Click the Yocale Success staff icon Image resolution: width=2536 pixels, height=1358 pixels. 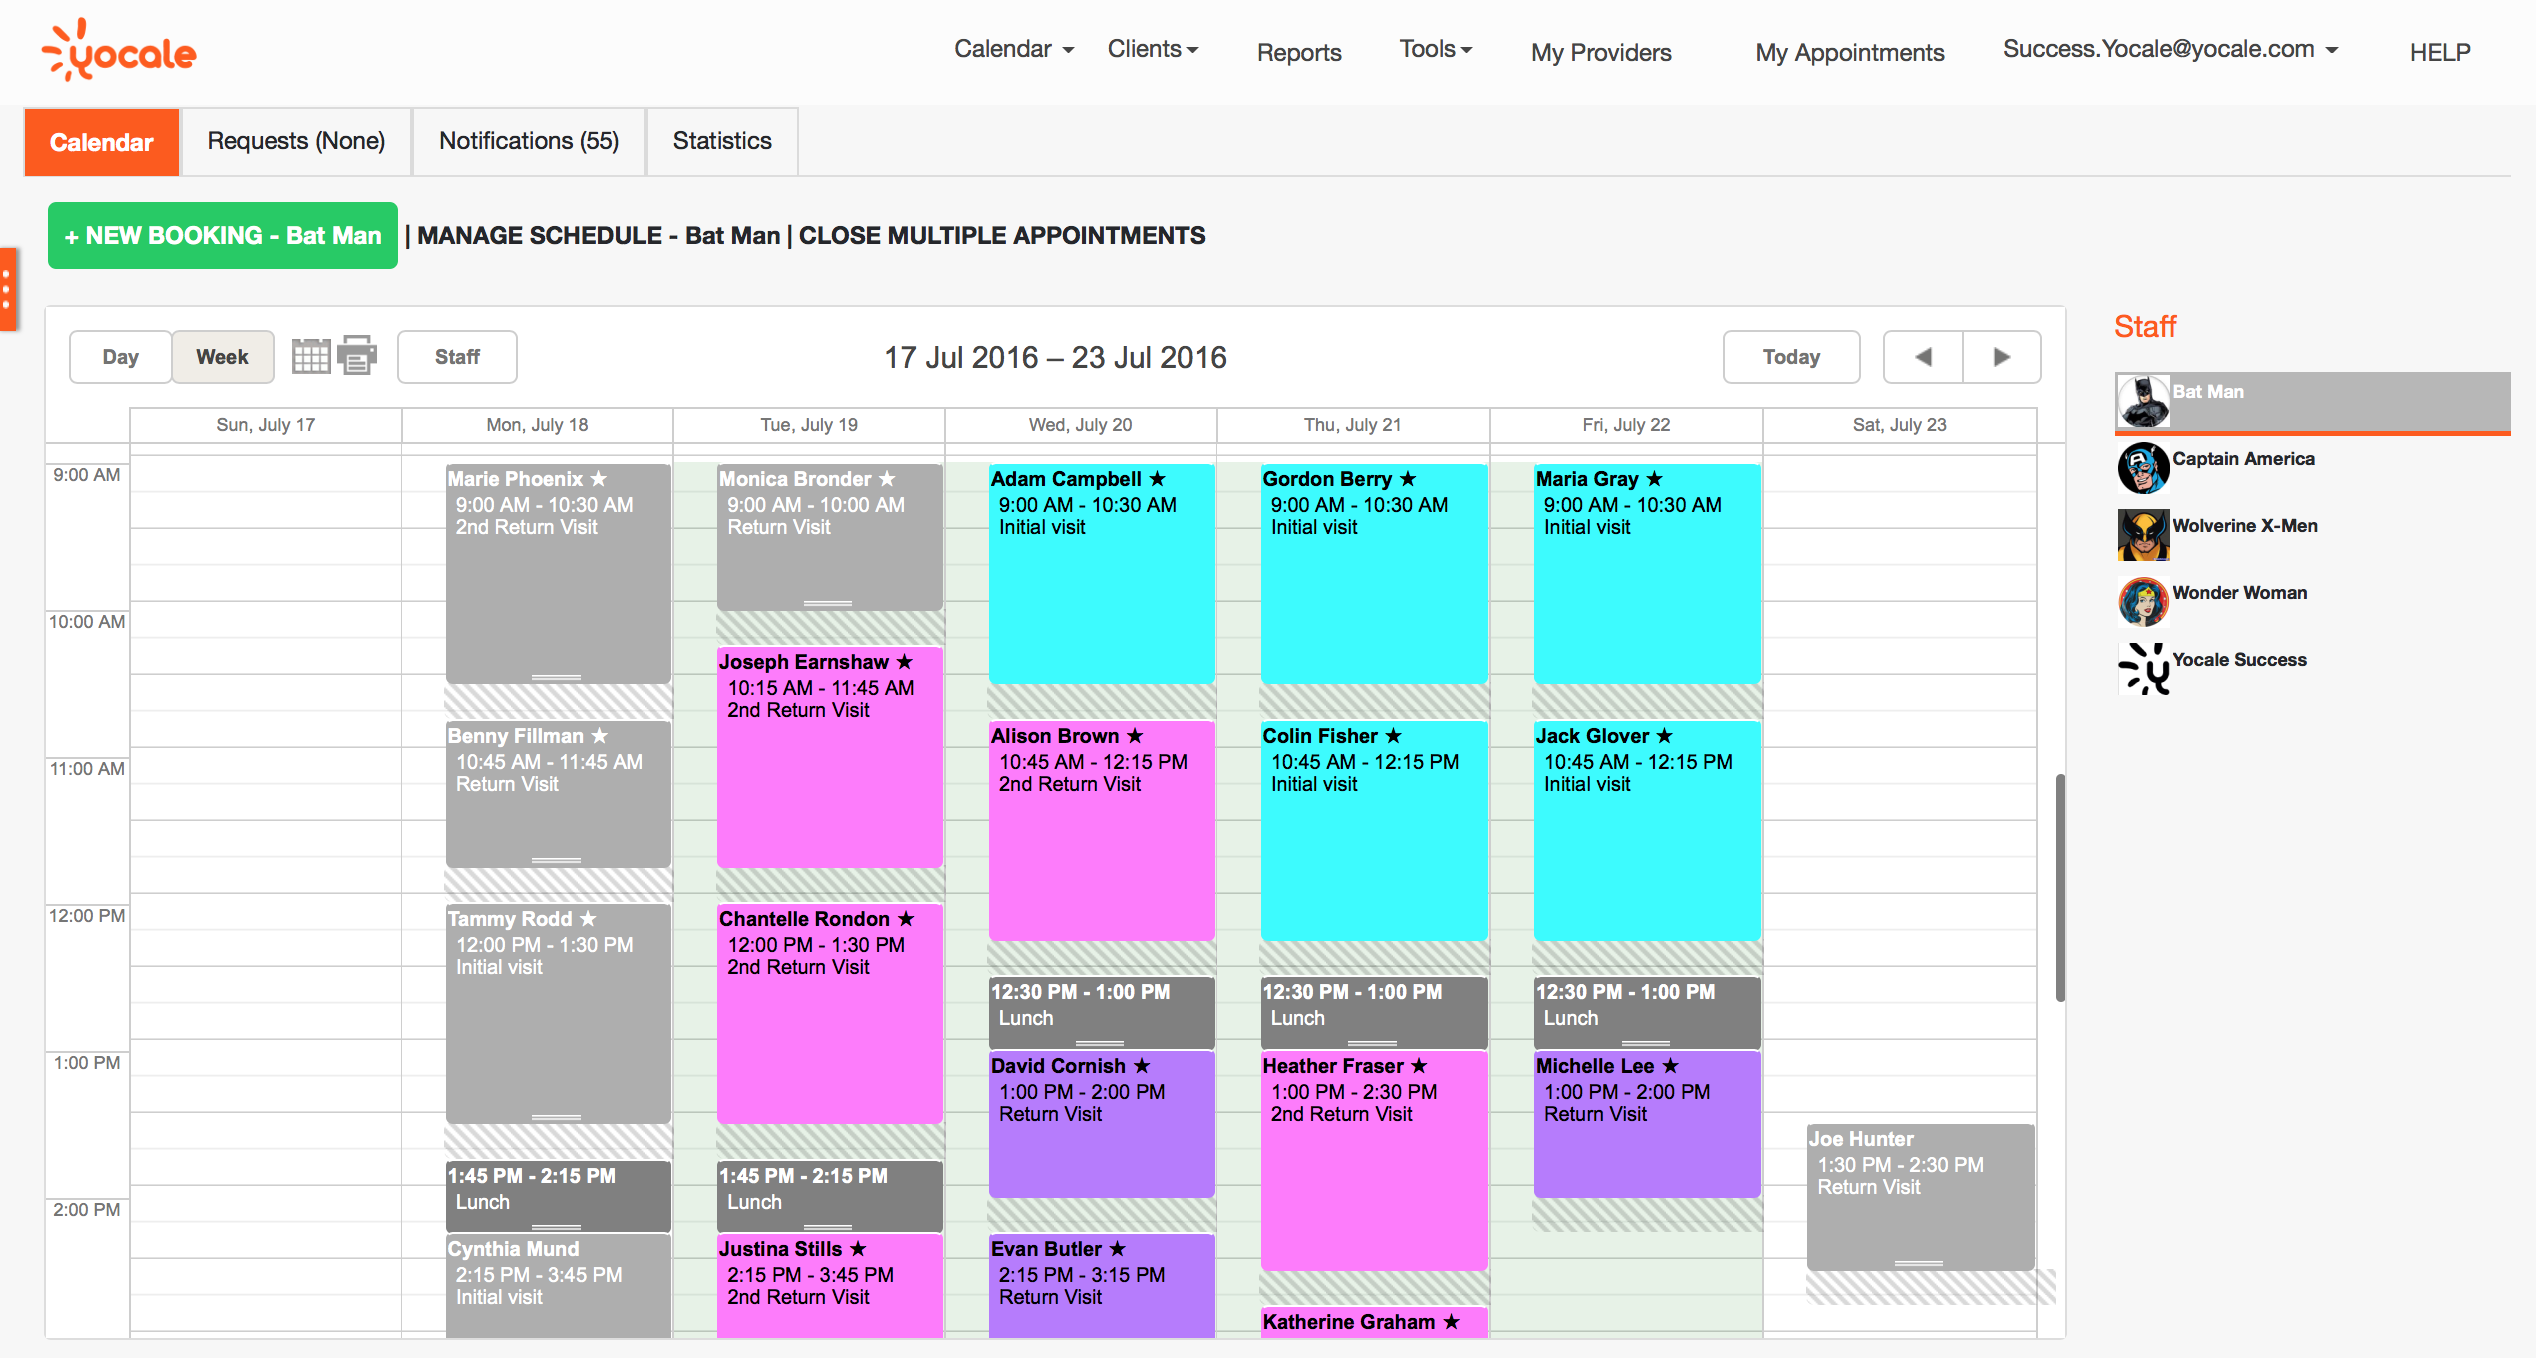(x=2142, y=668)
